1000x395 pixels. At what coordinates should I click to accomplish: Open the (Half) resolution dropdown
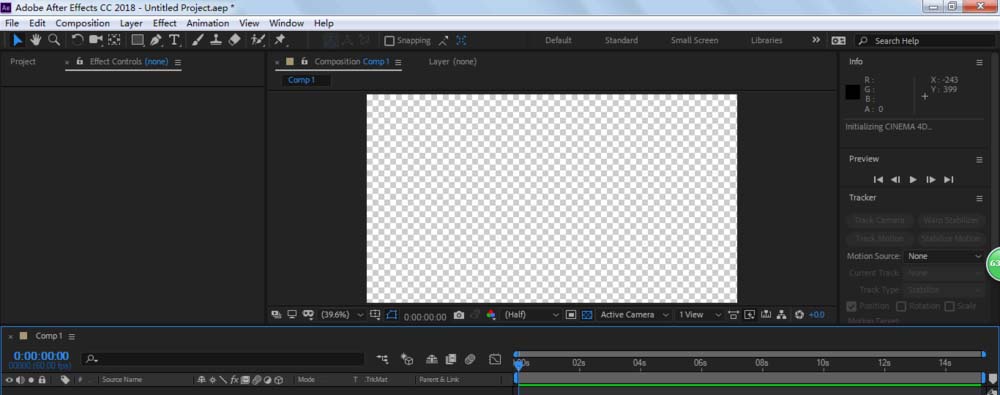tap(532, 315)
